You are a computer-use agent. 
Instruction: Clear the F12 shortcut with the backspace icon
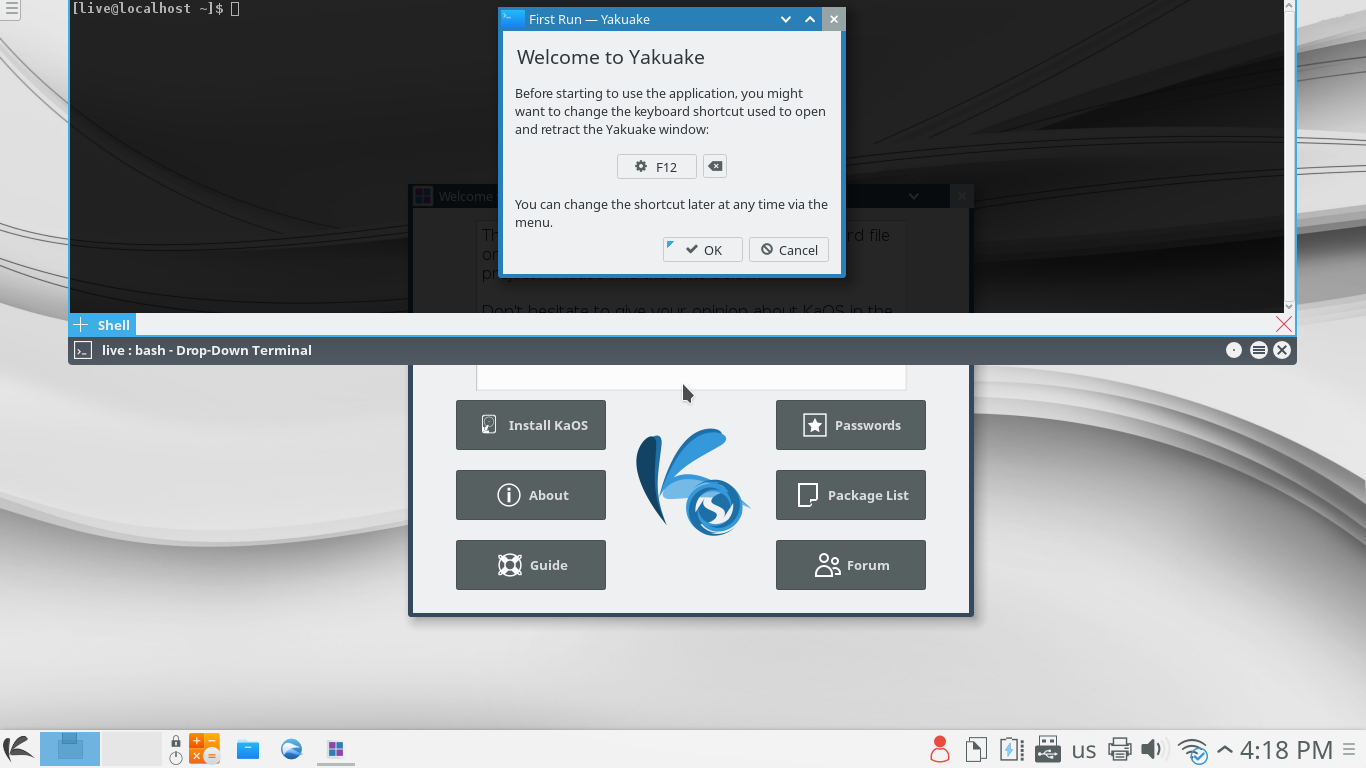715,166
